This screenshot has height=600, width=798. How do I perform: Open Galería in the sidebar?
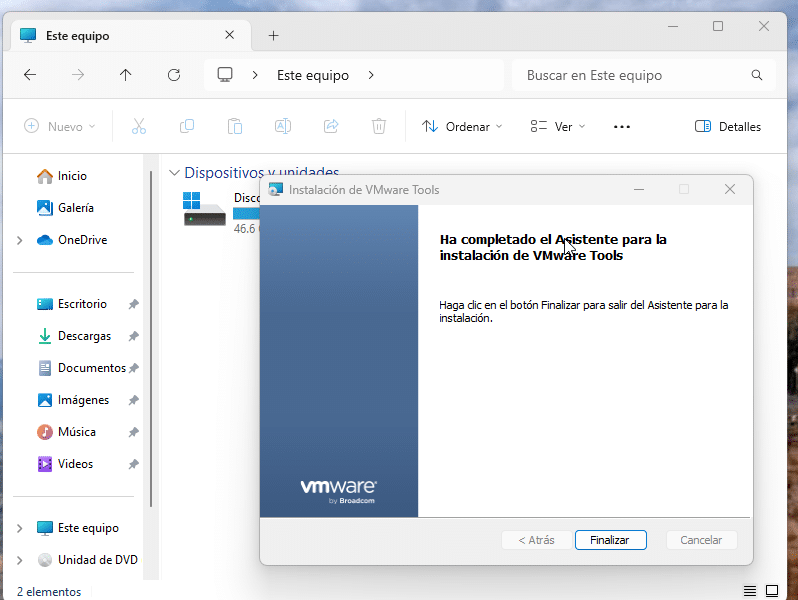pos(76,208)
